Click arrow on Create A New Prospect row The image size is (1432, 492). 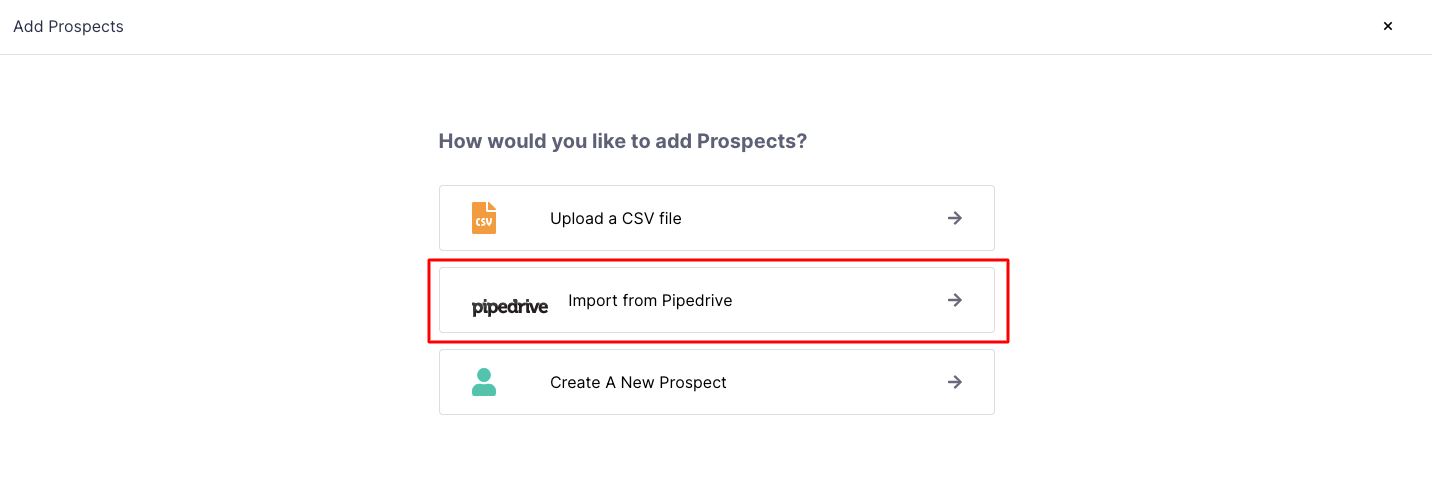pyautogui.click(x=955, y=382)
